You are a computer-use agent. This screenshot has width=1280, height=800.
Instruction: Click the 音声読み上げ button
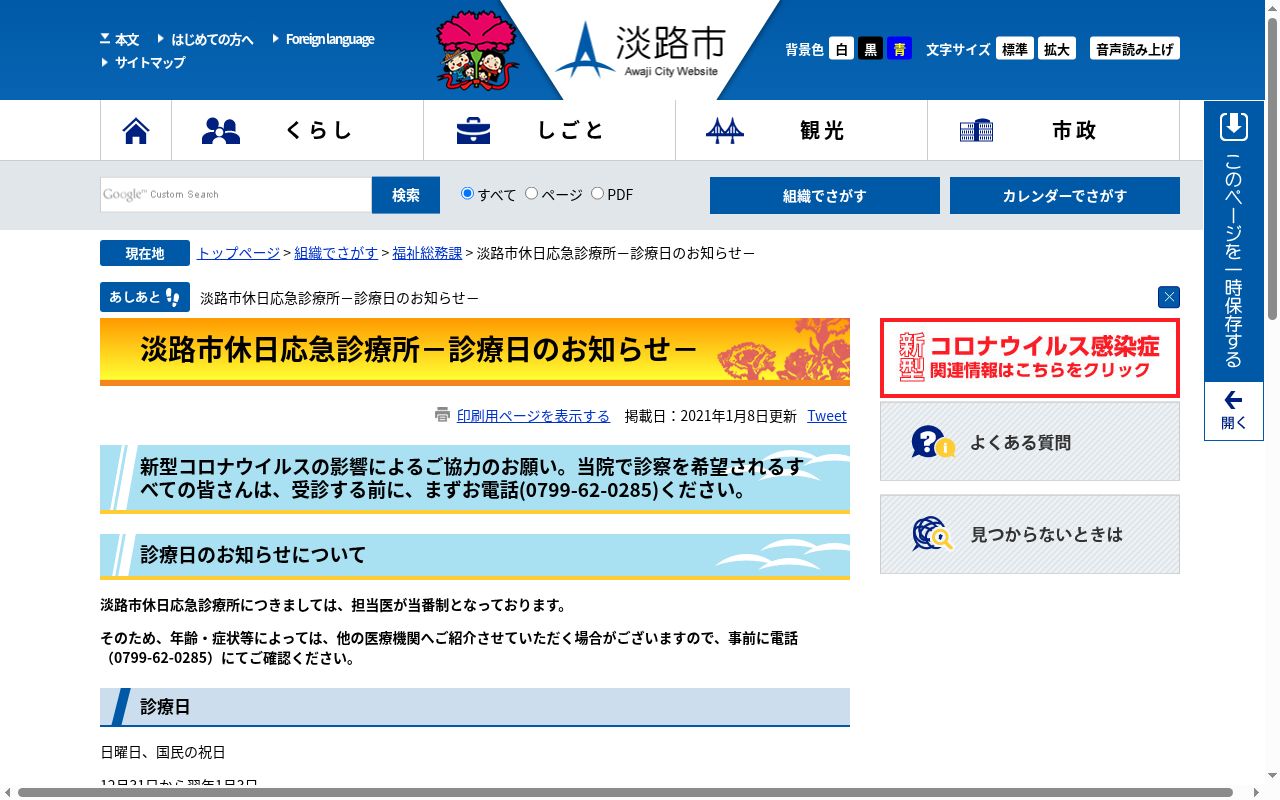pos(1135,48)
